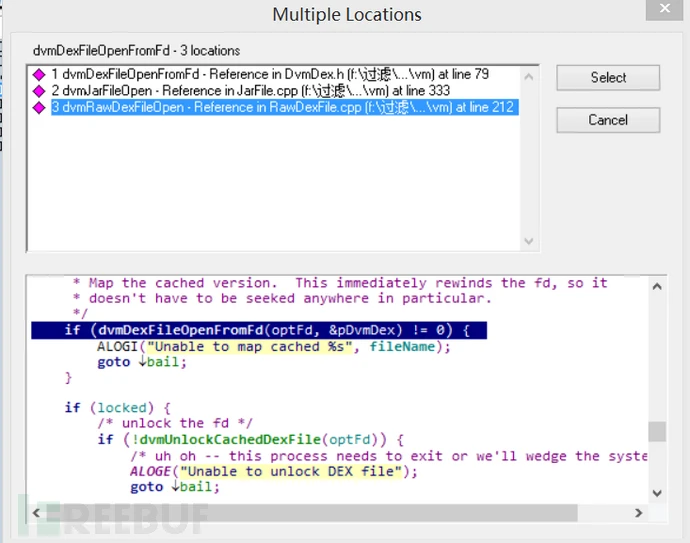Click the code preview scroll left arrow
The image size is (690, 543).
tap(37, 513)
